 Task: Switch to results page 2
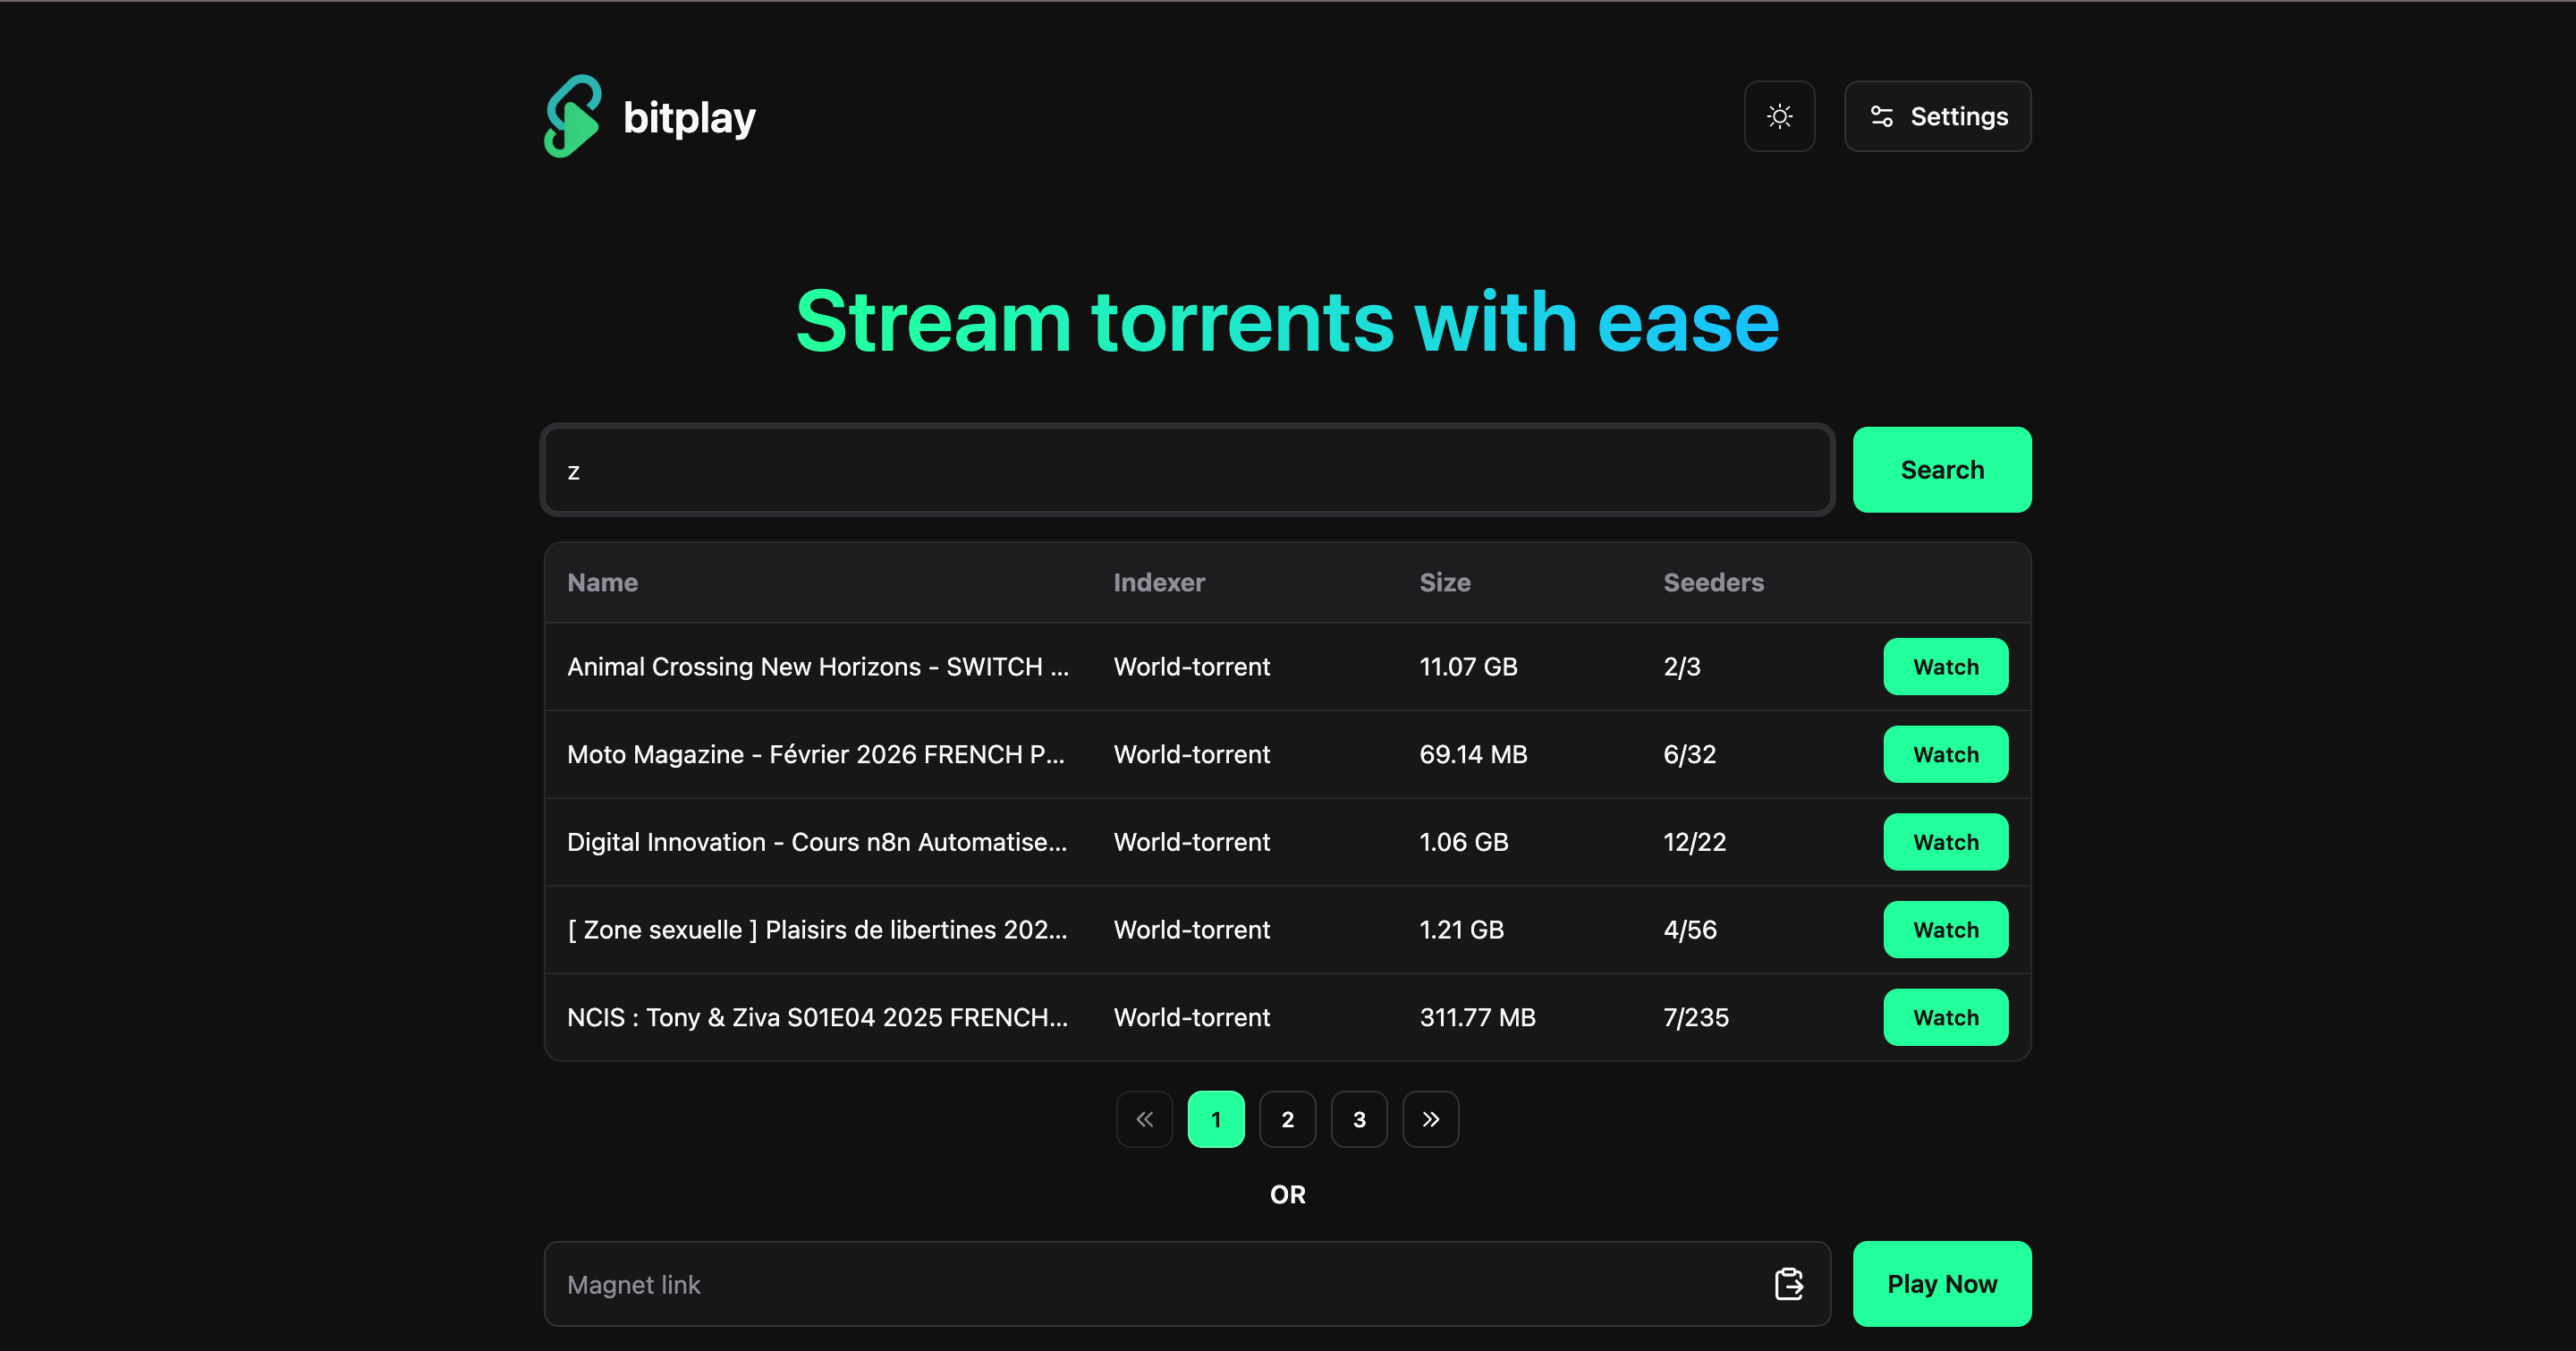pyautogui.click(x=1287, y=1119)
